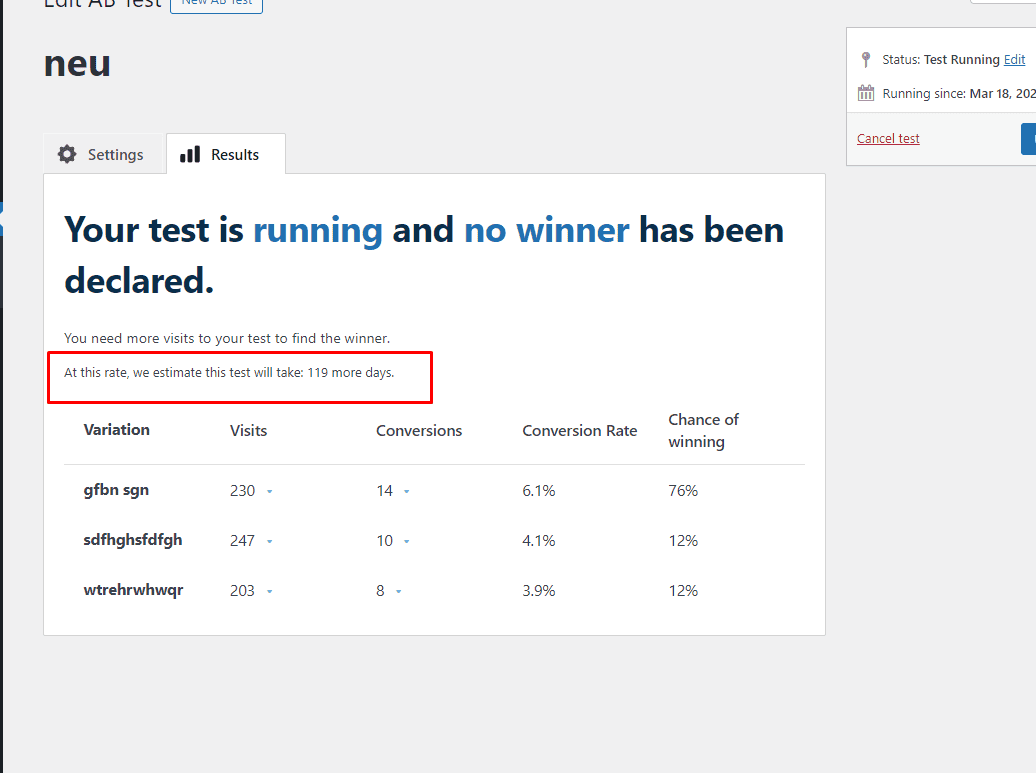Expand the conversions dropdown for gfbn sgn
1036x773 pixels.
pyautogui.click(x=404, y=491)
